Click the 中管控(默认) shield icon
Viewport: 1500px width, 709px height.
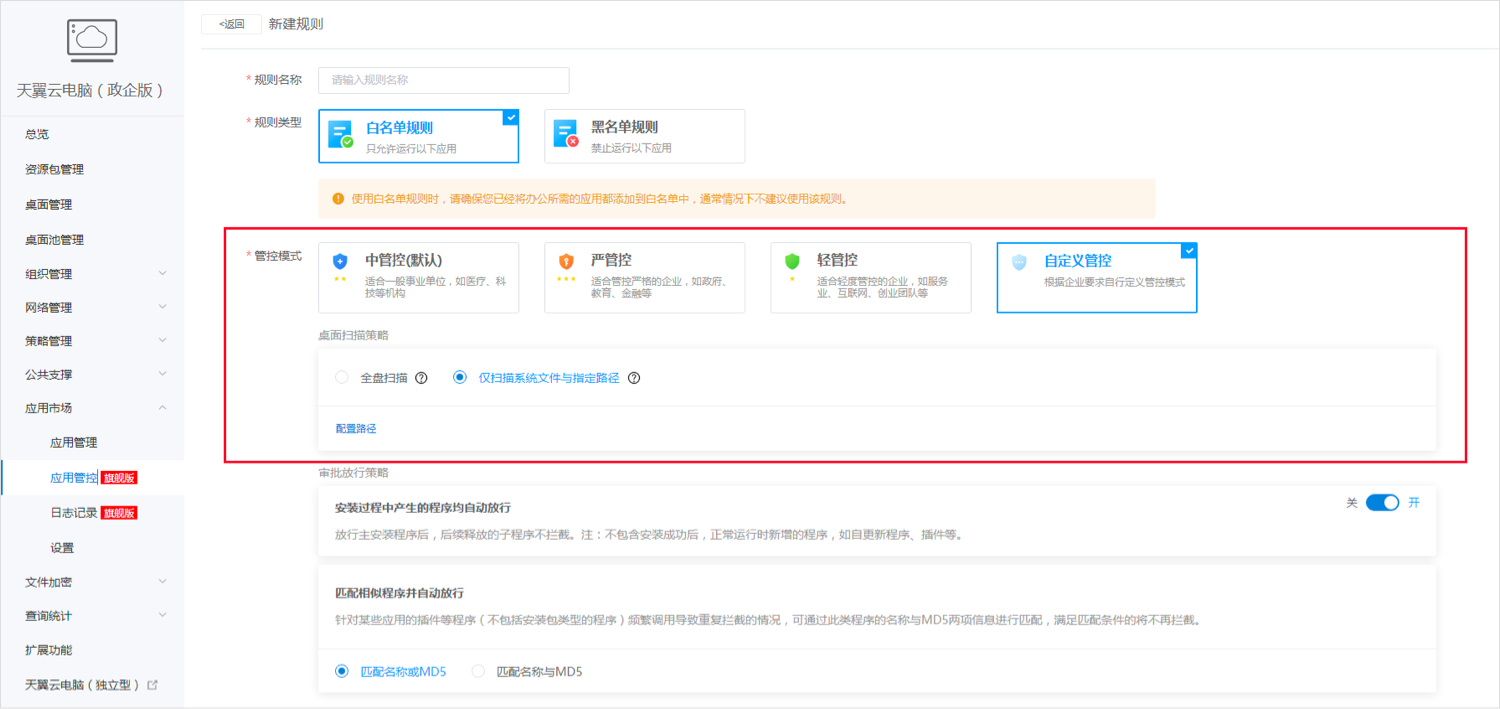pyautogui.click(x=339, y=262)
